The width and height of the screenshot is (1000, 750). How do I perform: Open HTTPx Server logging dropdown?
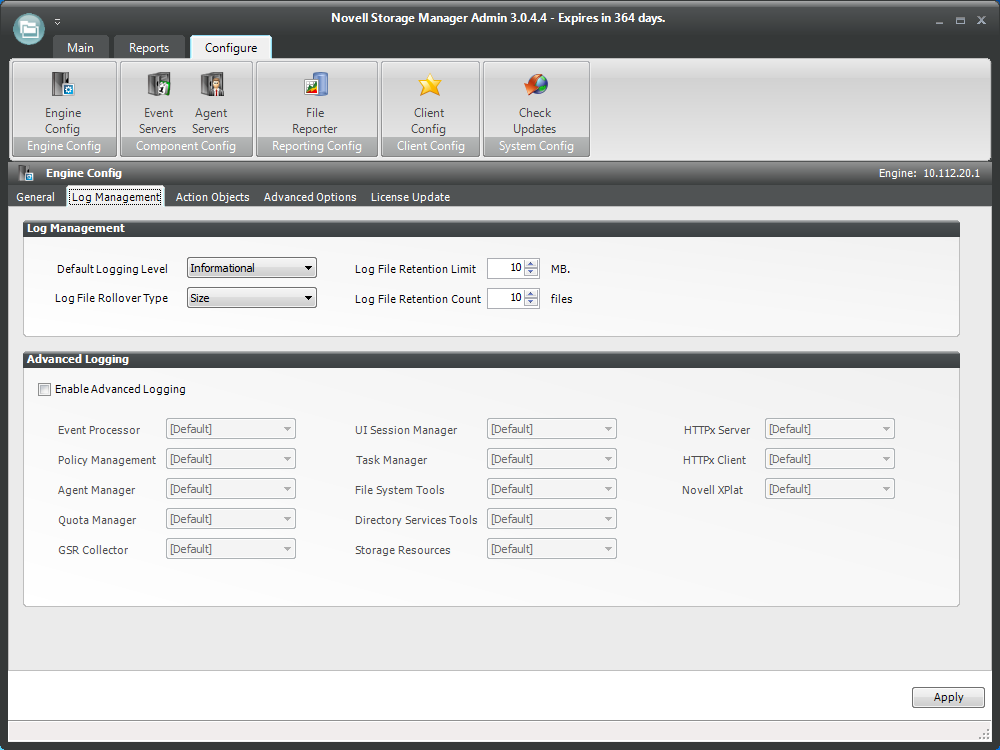click(x=830, y=429)
